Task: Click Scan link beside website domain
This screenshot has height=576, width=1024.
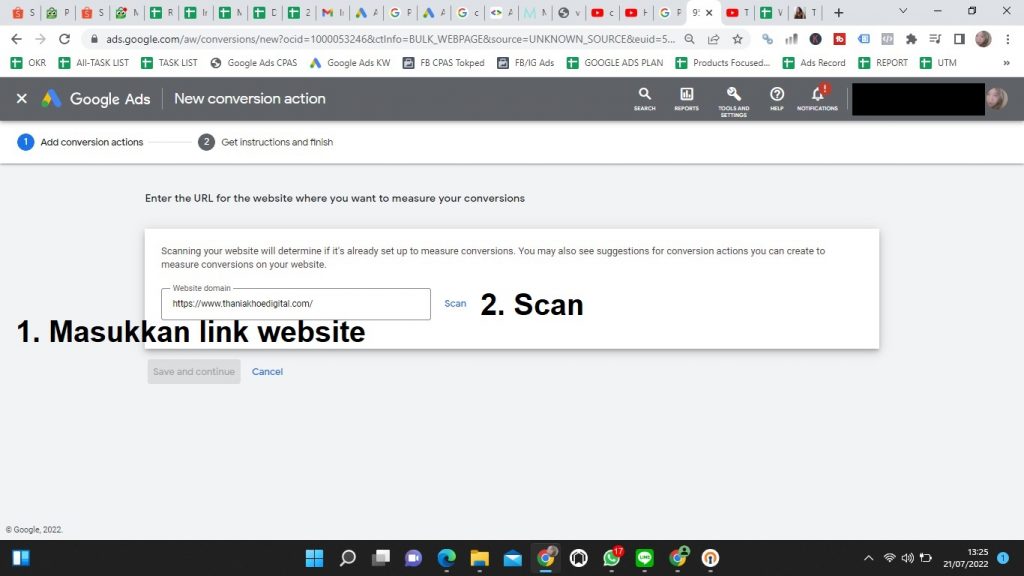Action: coord(455,304)
